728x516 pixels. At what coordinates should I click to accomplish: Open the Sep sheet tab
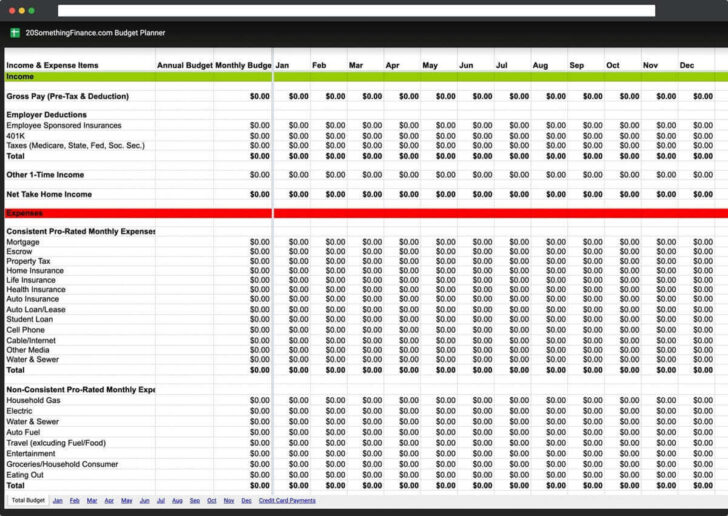194,500
